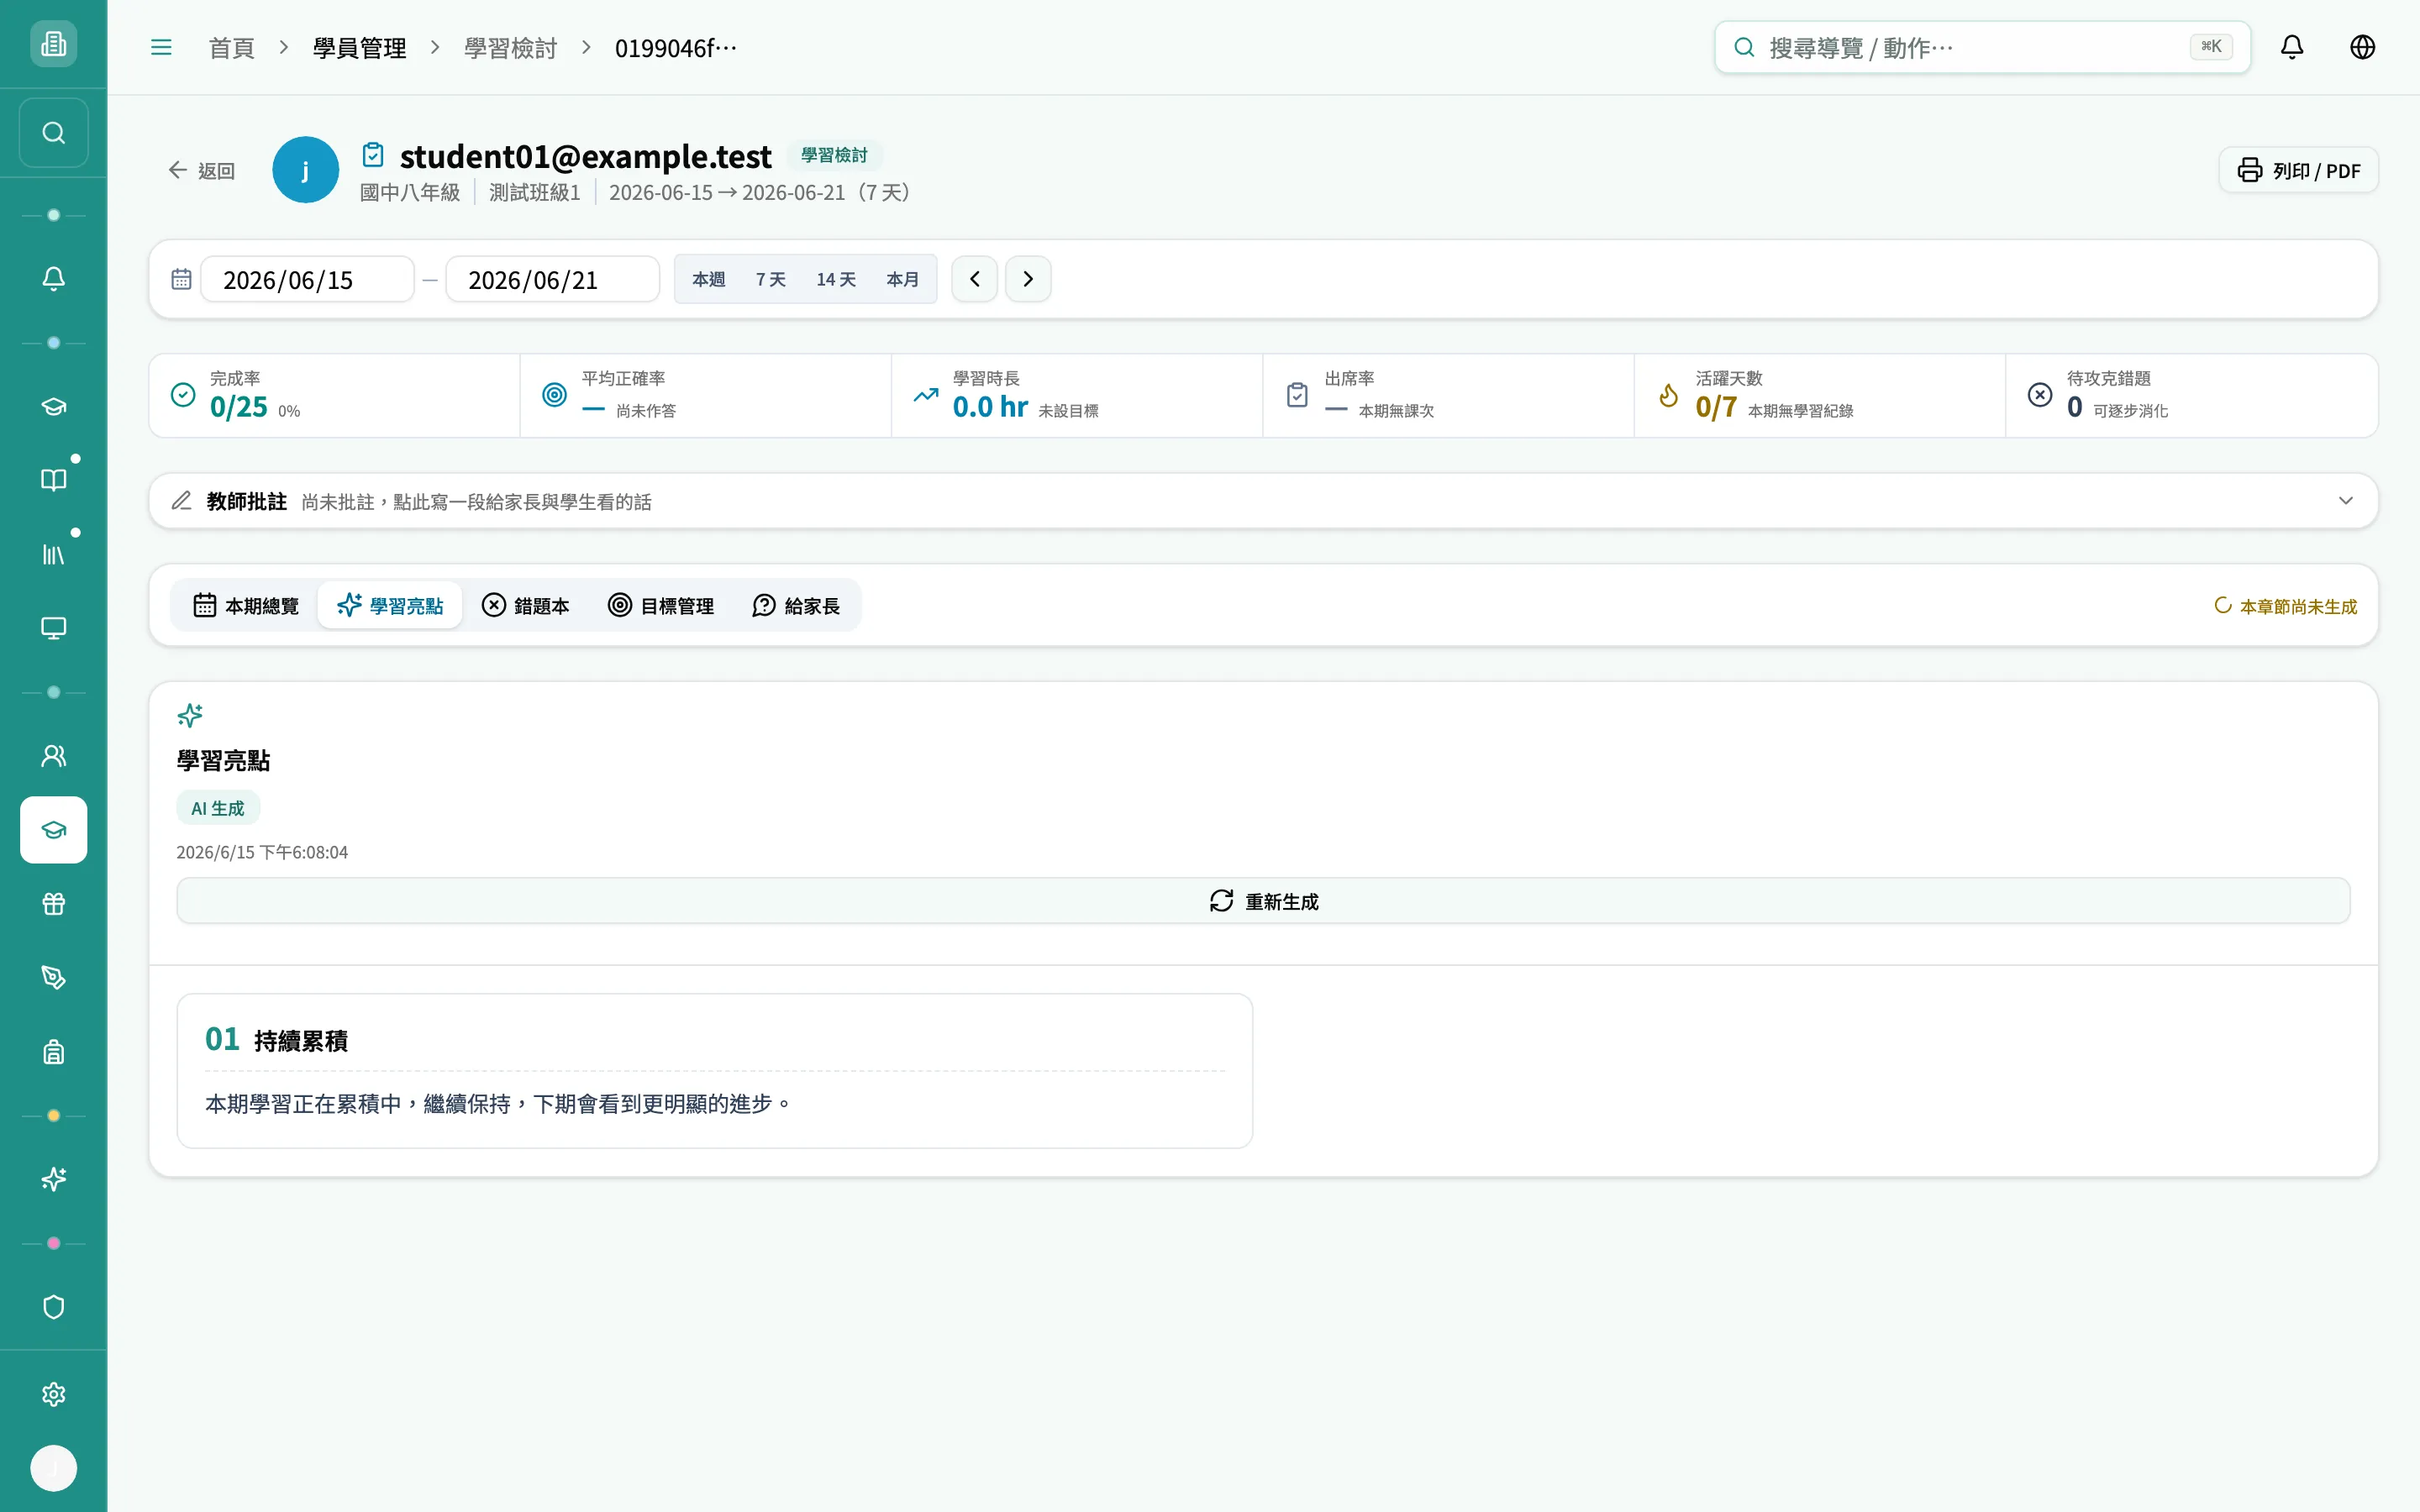Select the 本月 range option
This screenshot has width=2420, height=1512.
(x=902, y=279)
